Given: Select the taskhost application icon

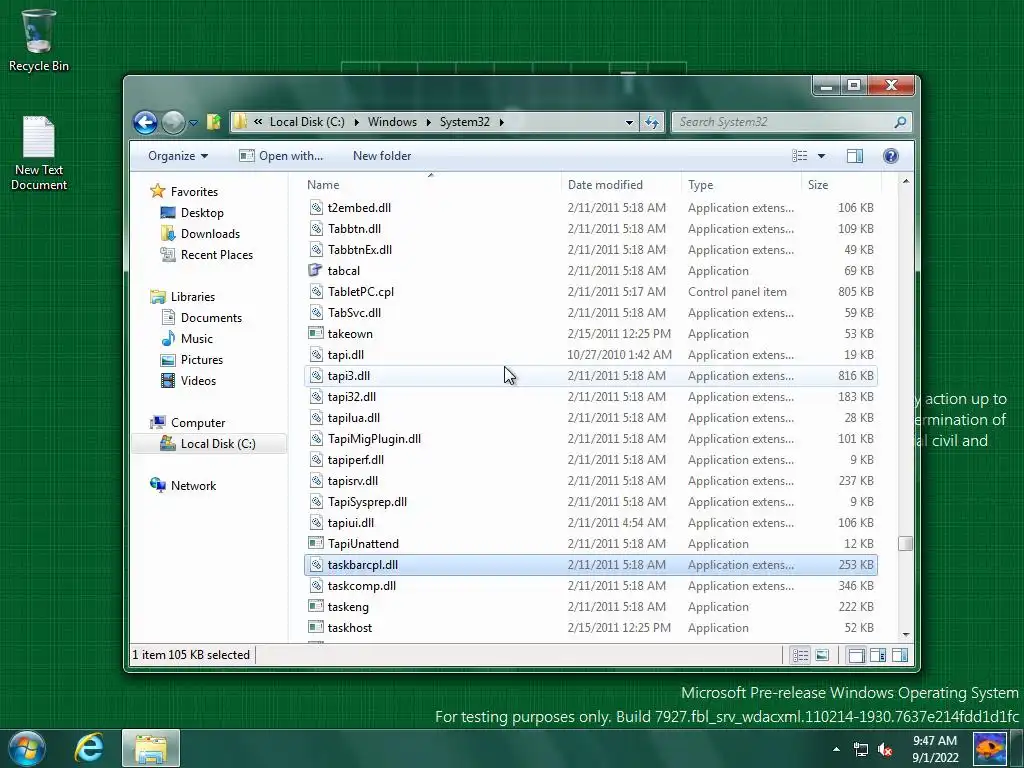Looking at the screenshot, I should pos(316,628).
